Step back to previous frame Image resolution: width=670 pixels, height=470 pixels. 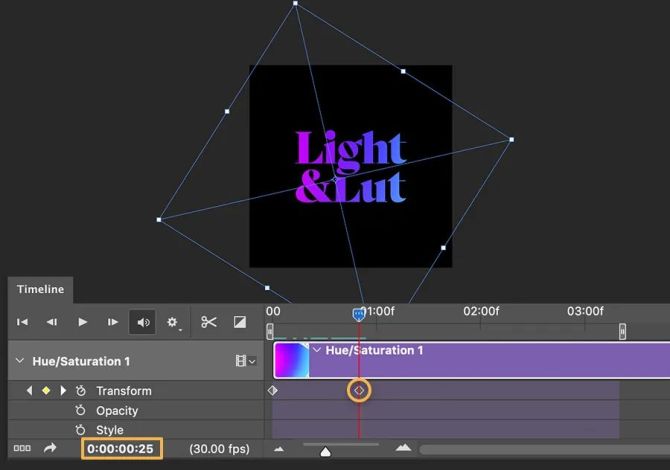52,322
